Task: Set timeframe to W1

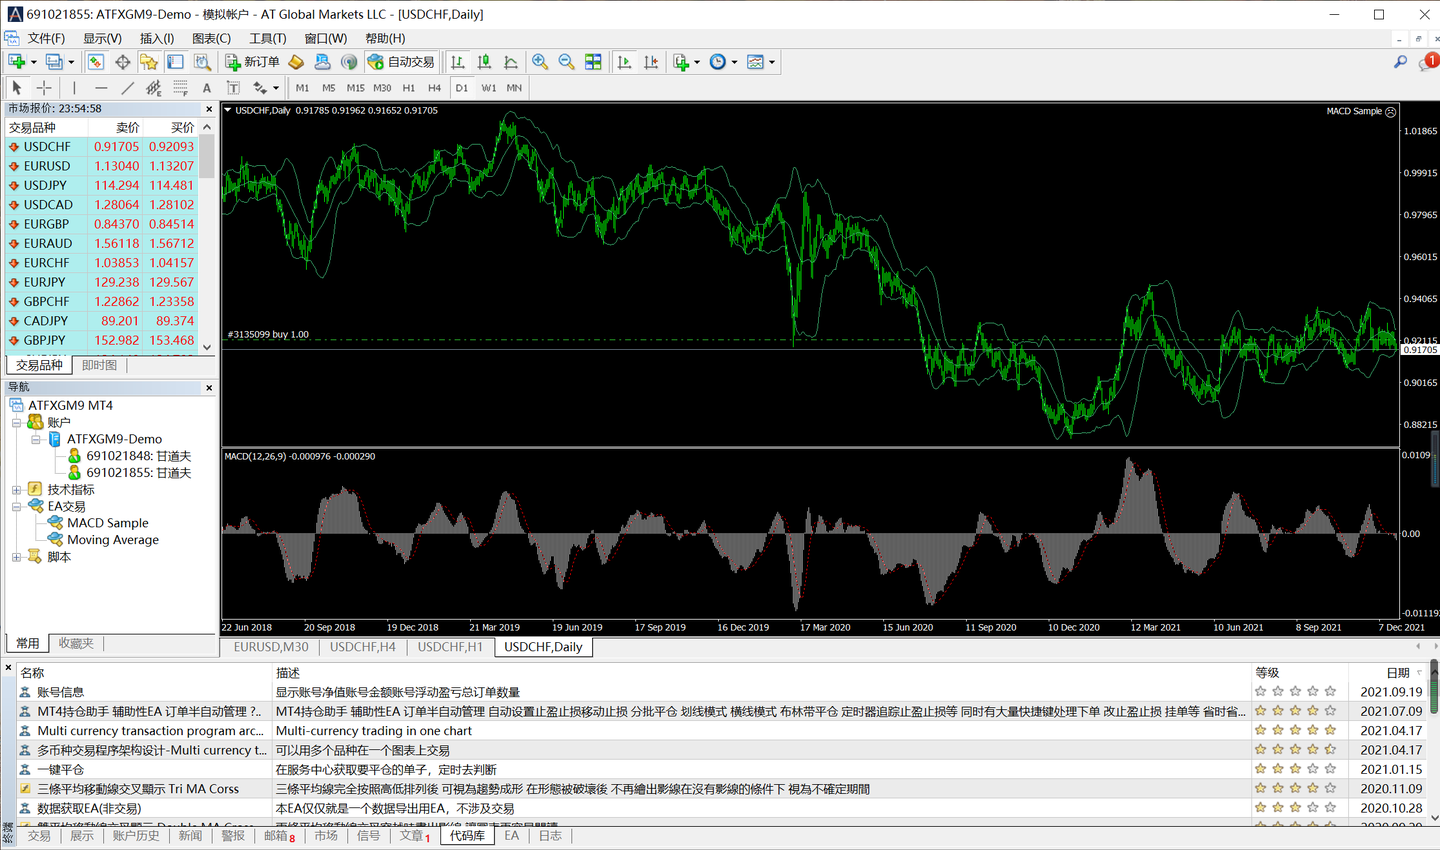Action: (x=488, y=88)
